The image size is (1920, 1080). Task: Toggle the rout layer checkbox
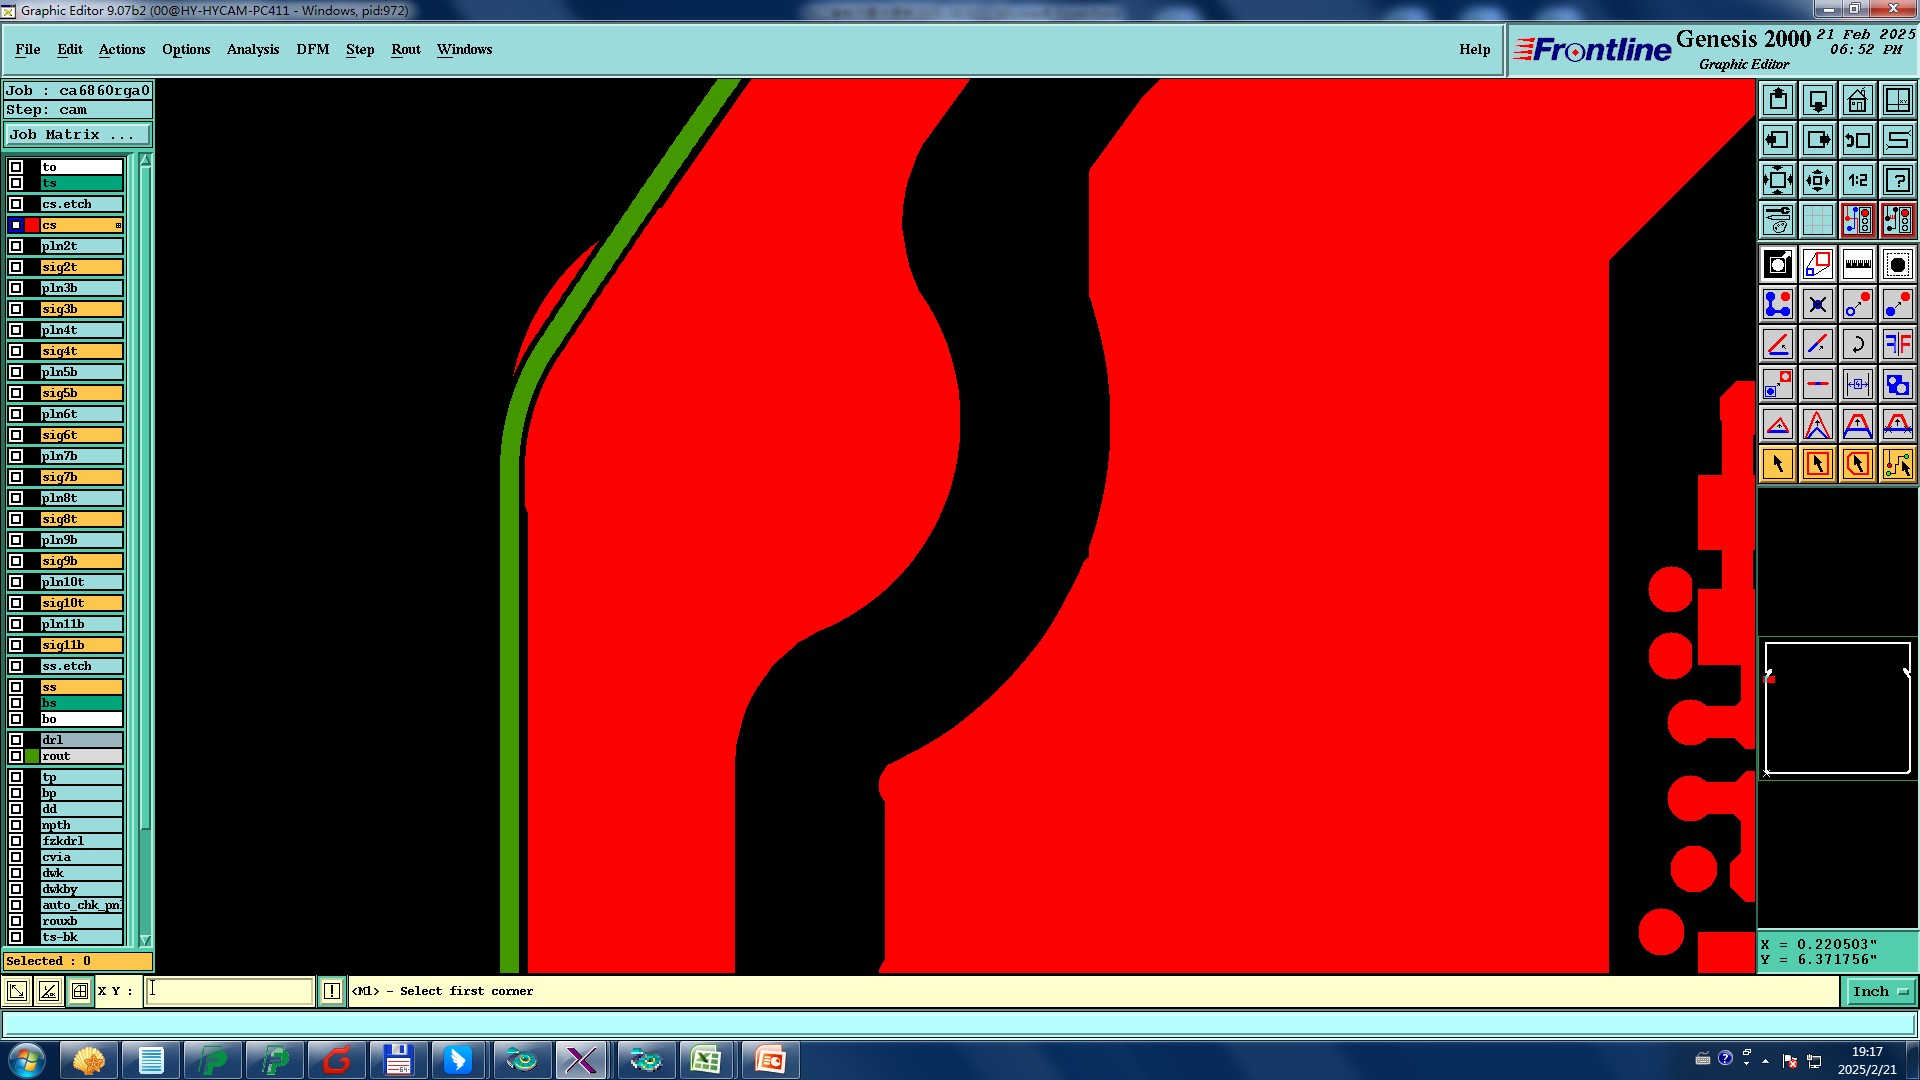click(x=16, y=756)
